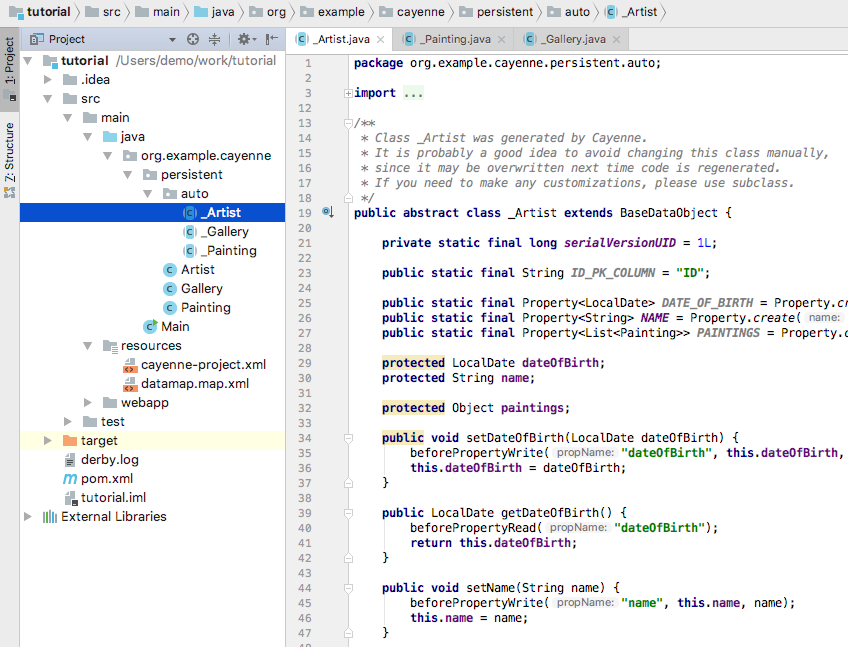Collapse the src folder in tree
848x647 pixels.
(47, 99)
